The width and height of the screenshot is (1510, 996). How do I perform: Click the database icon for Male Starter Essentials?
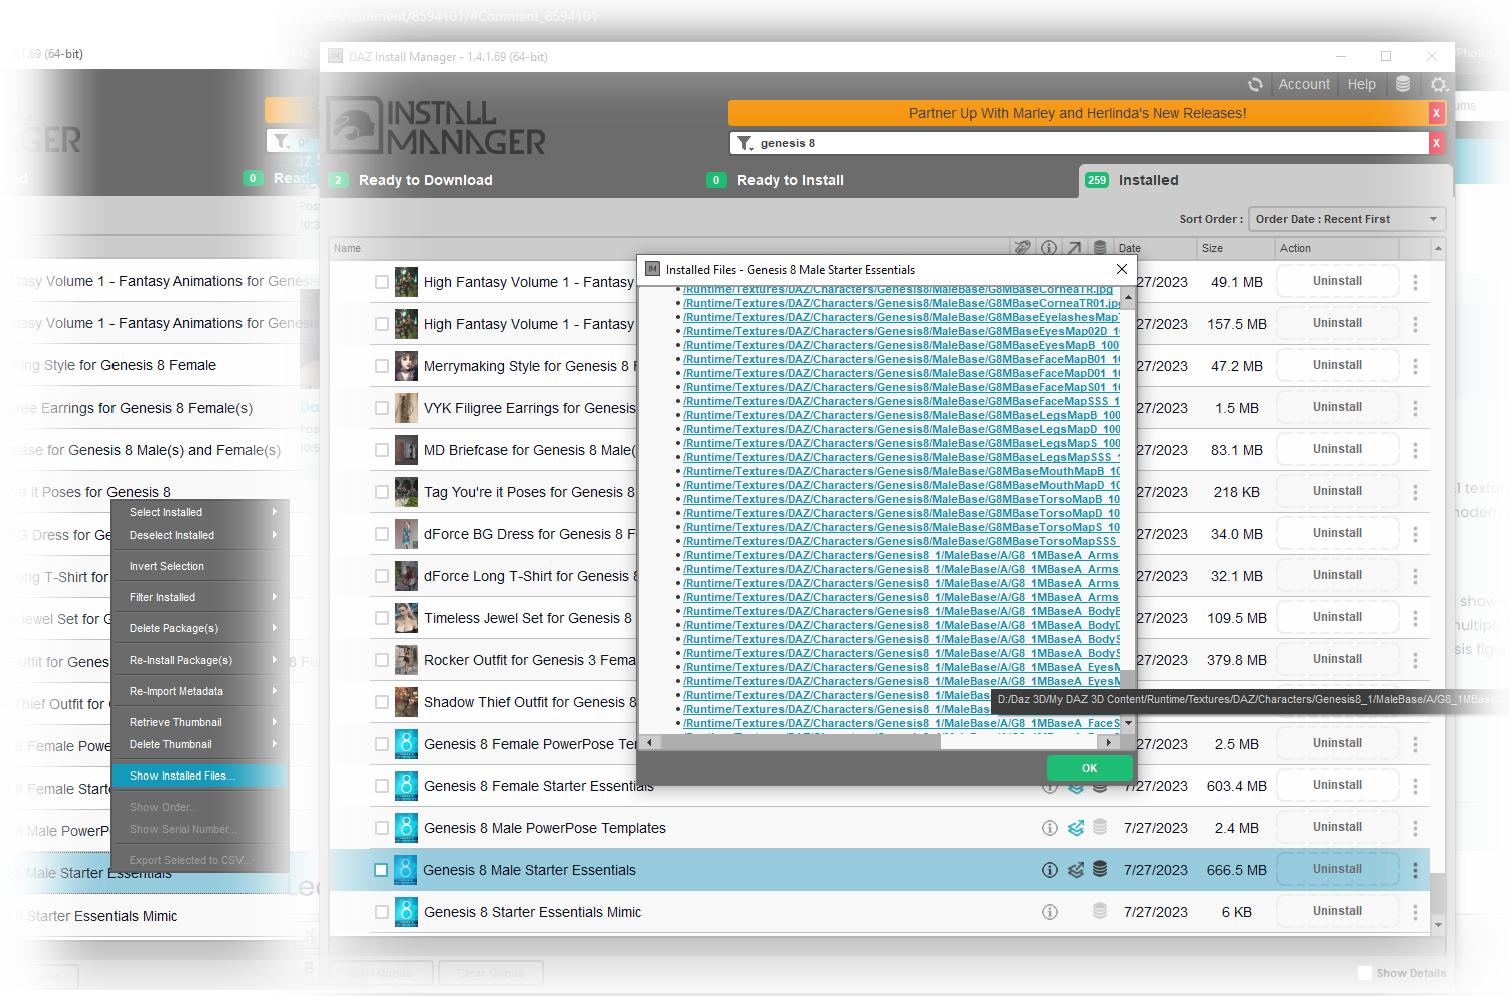pos(1100,870)
